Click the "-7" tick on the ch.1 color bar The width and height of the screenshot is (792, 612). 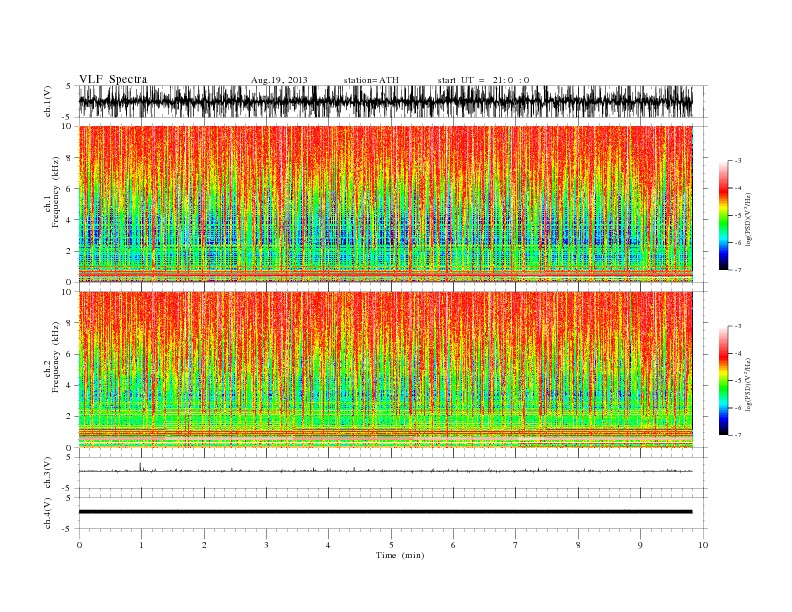737,270
